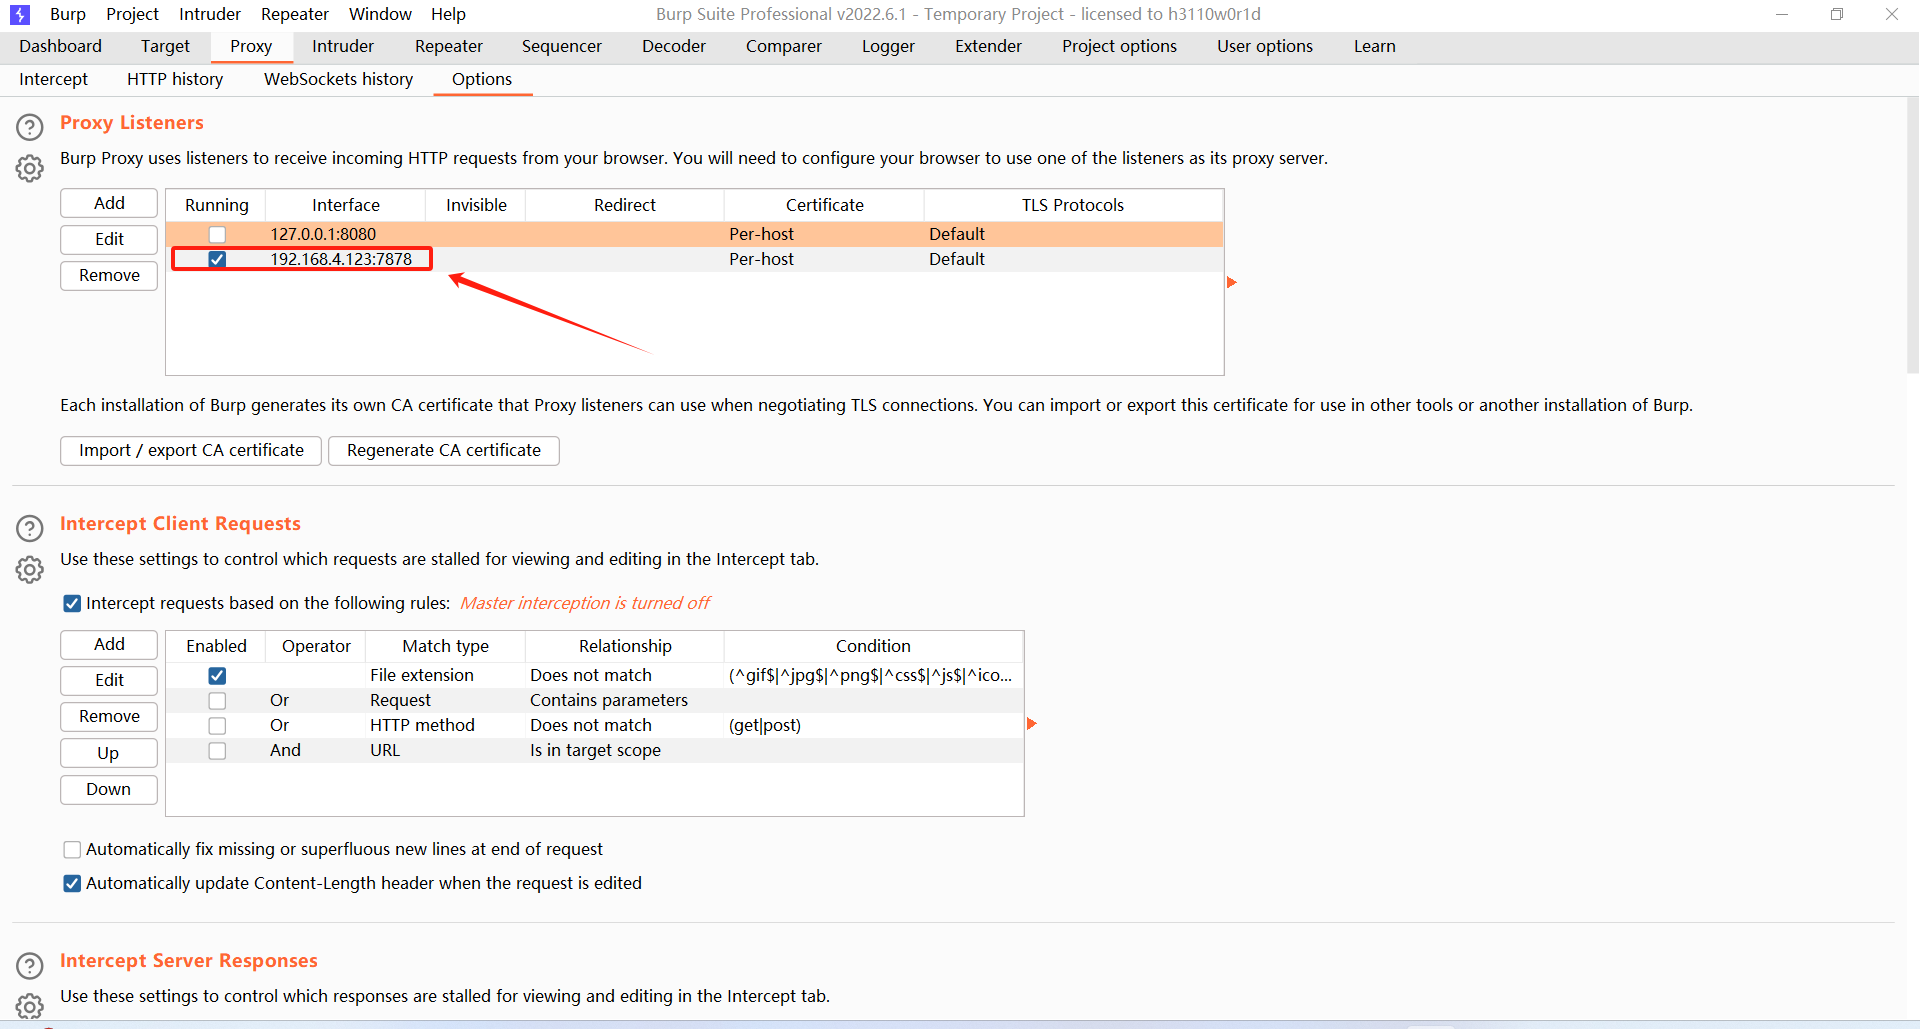Image resolution: width=1920 pixels, height=1029 pixels.
Task: Go to the Repeater tool tab
Action: (x=449, y=46)
